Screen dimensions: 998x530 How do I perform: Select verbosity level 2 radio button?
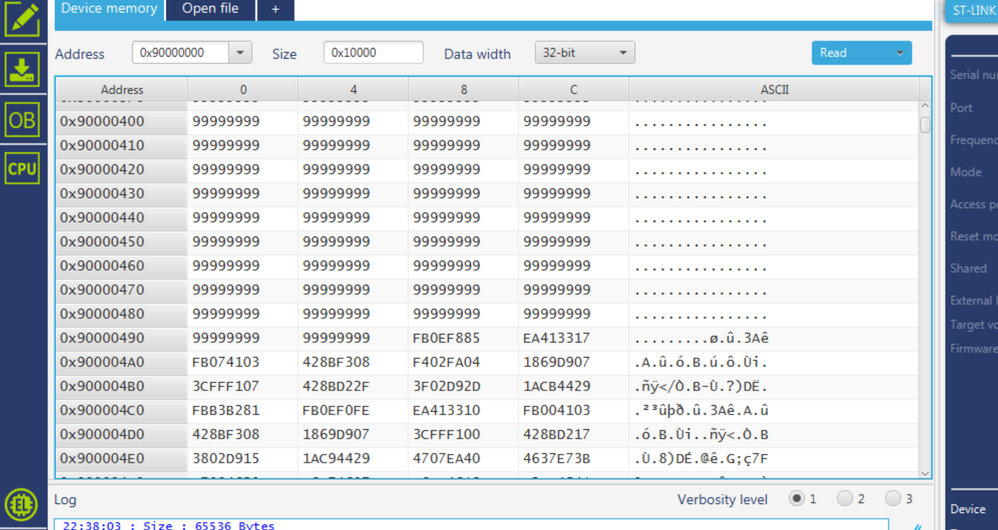845,498
